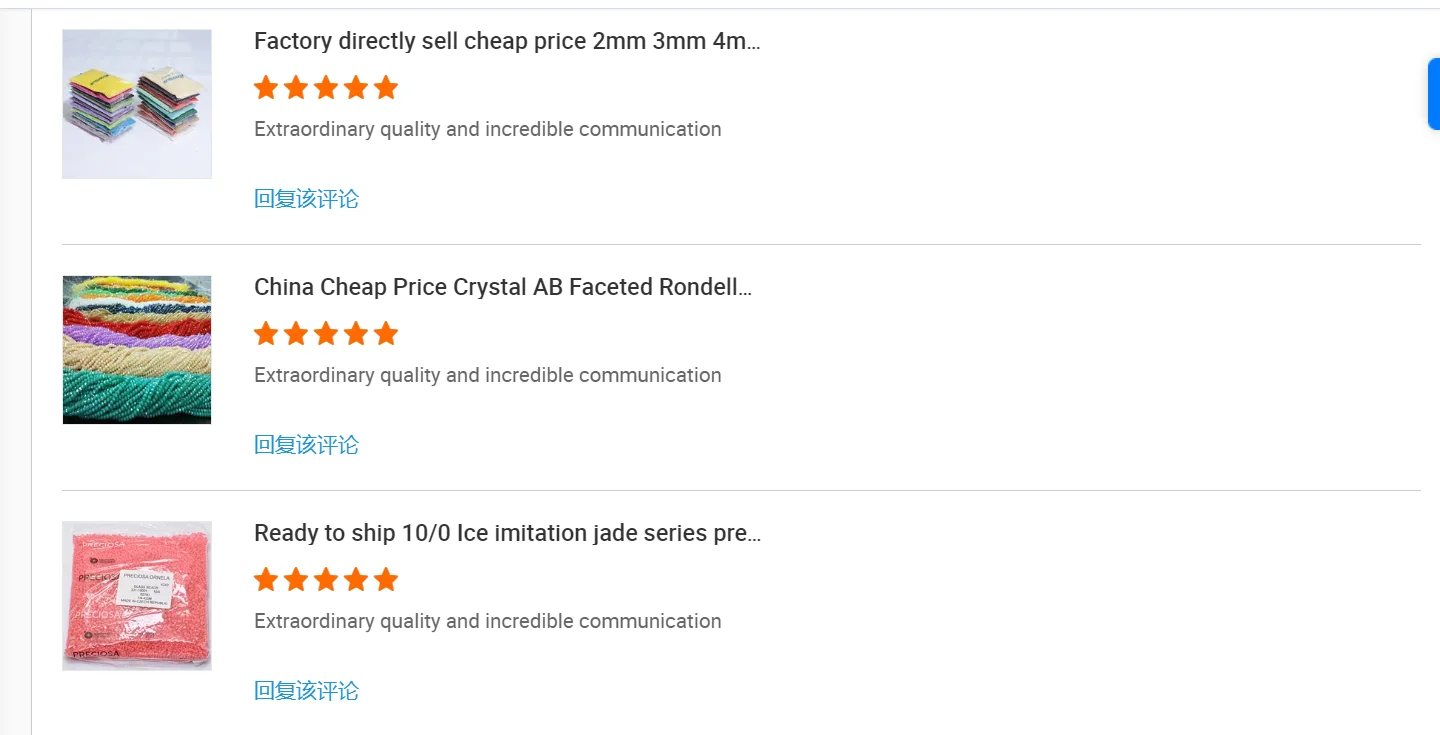The width and height of the screenshot is (1440, 735).
Task: Open the "China Cheap Price Crystal AB" product title
Action: click(x=503, y=287)
